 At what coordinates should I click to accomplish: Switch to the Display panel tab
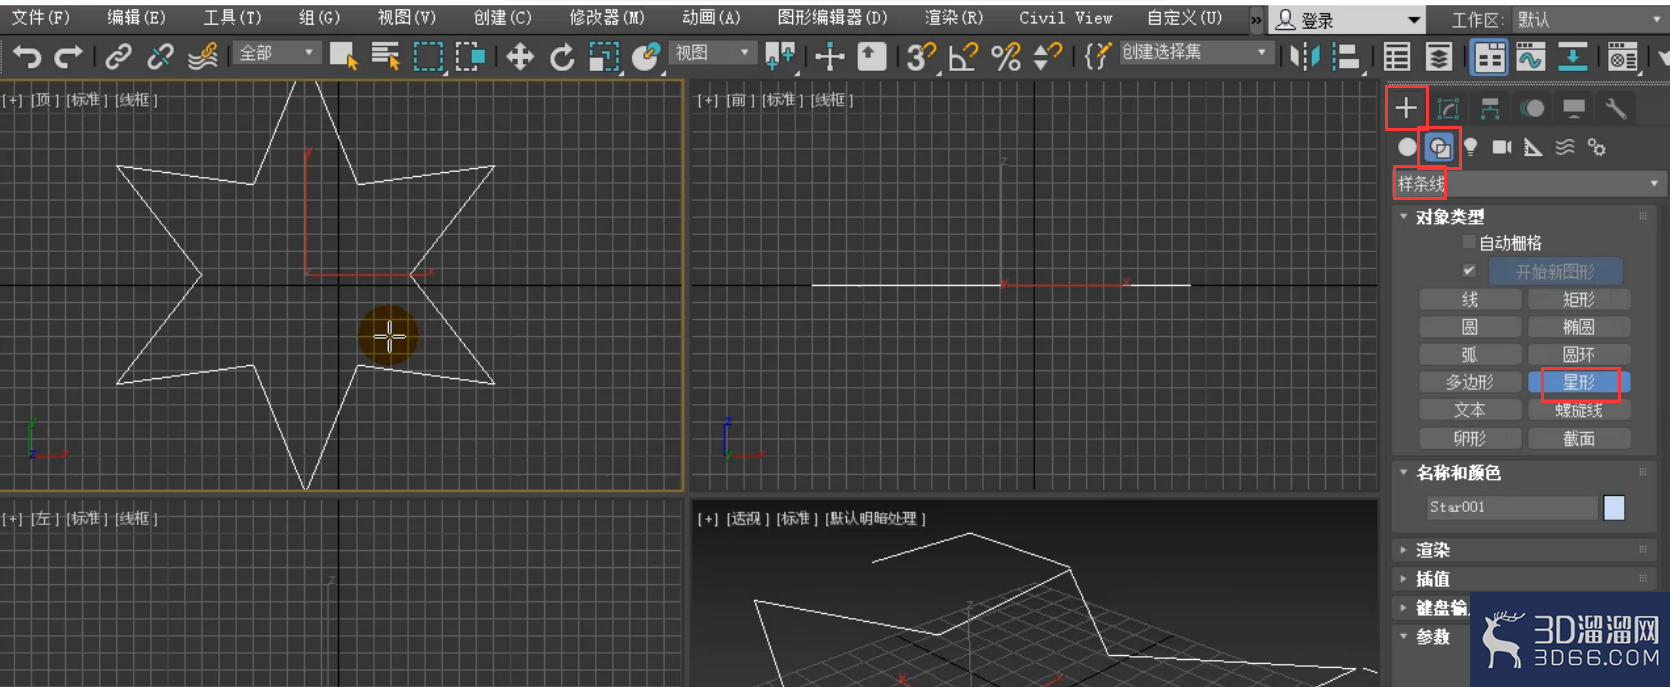point(1574,108)
